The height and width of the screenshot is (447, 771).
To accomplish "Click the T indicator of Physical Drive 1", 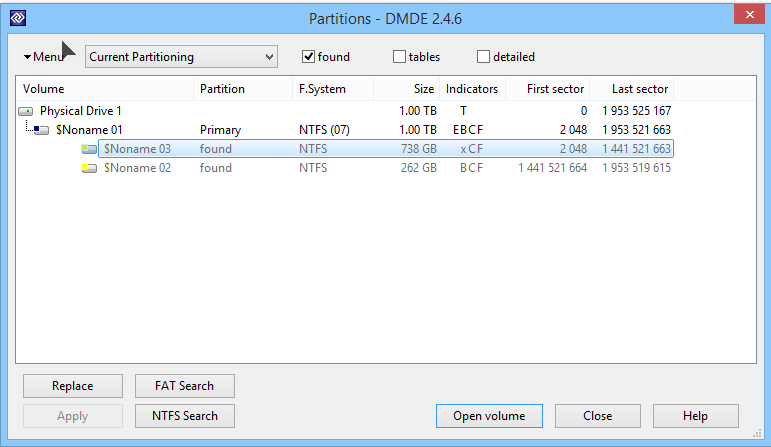I will tap(463, 111).
